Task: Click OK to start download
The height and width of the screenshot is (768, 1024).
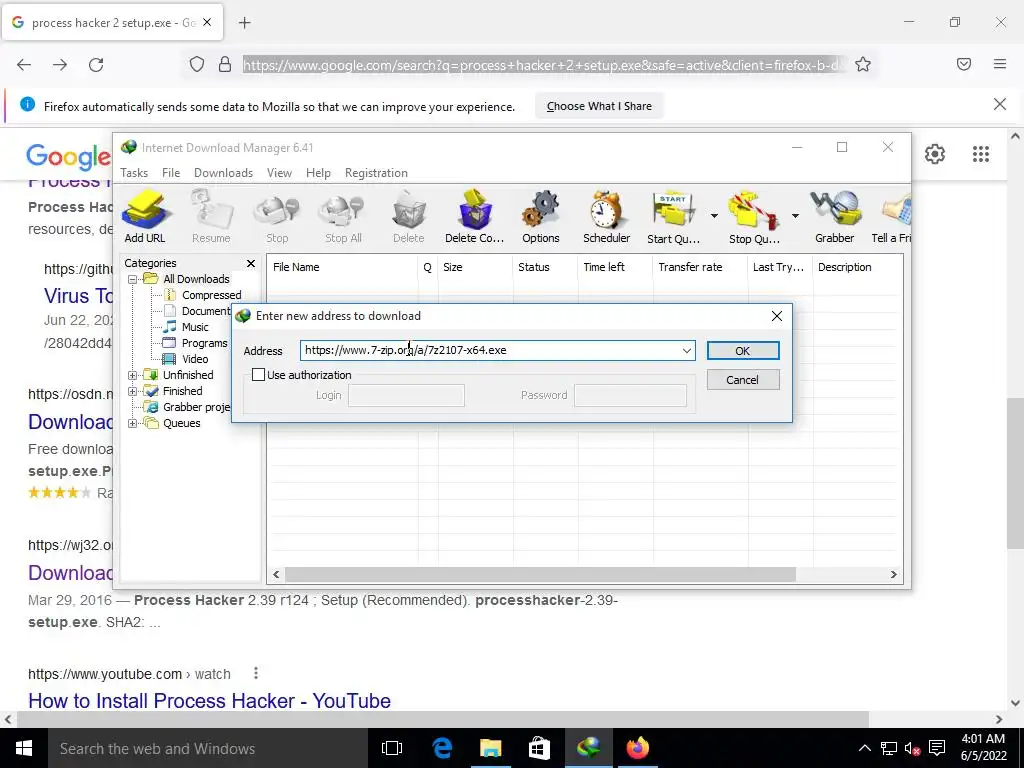Action: [x=743, y=351]
